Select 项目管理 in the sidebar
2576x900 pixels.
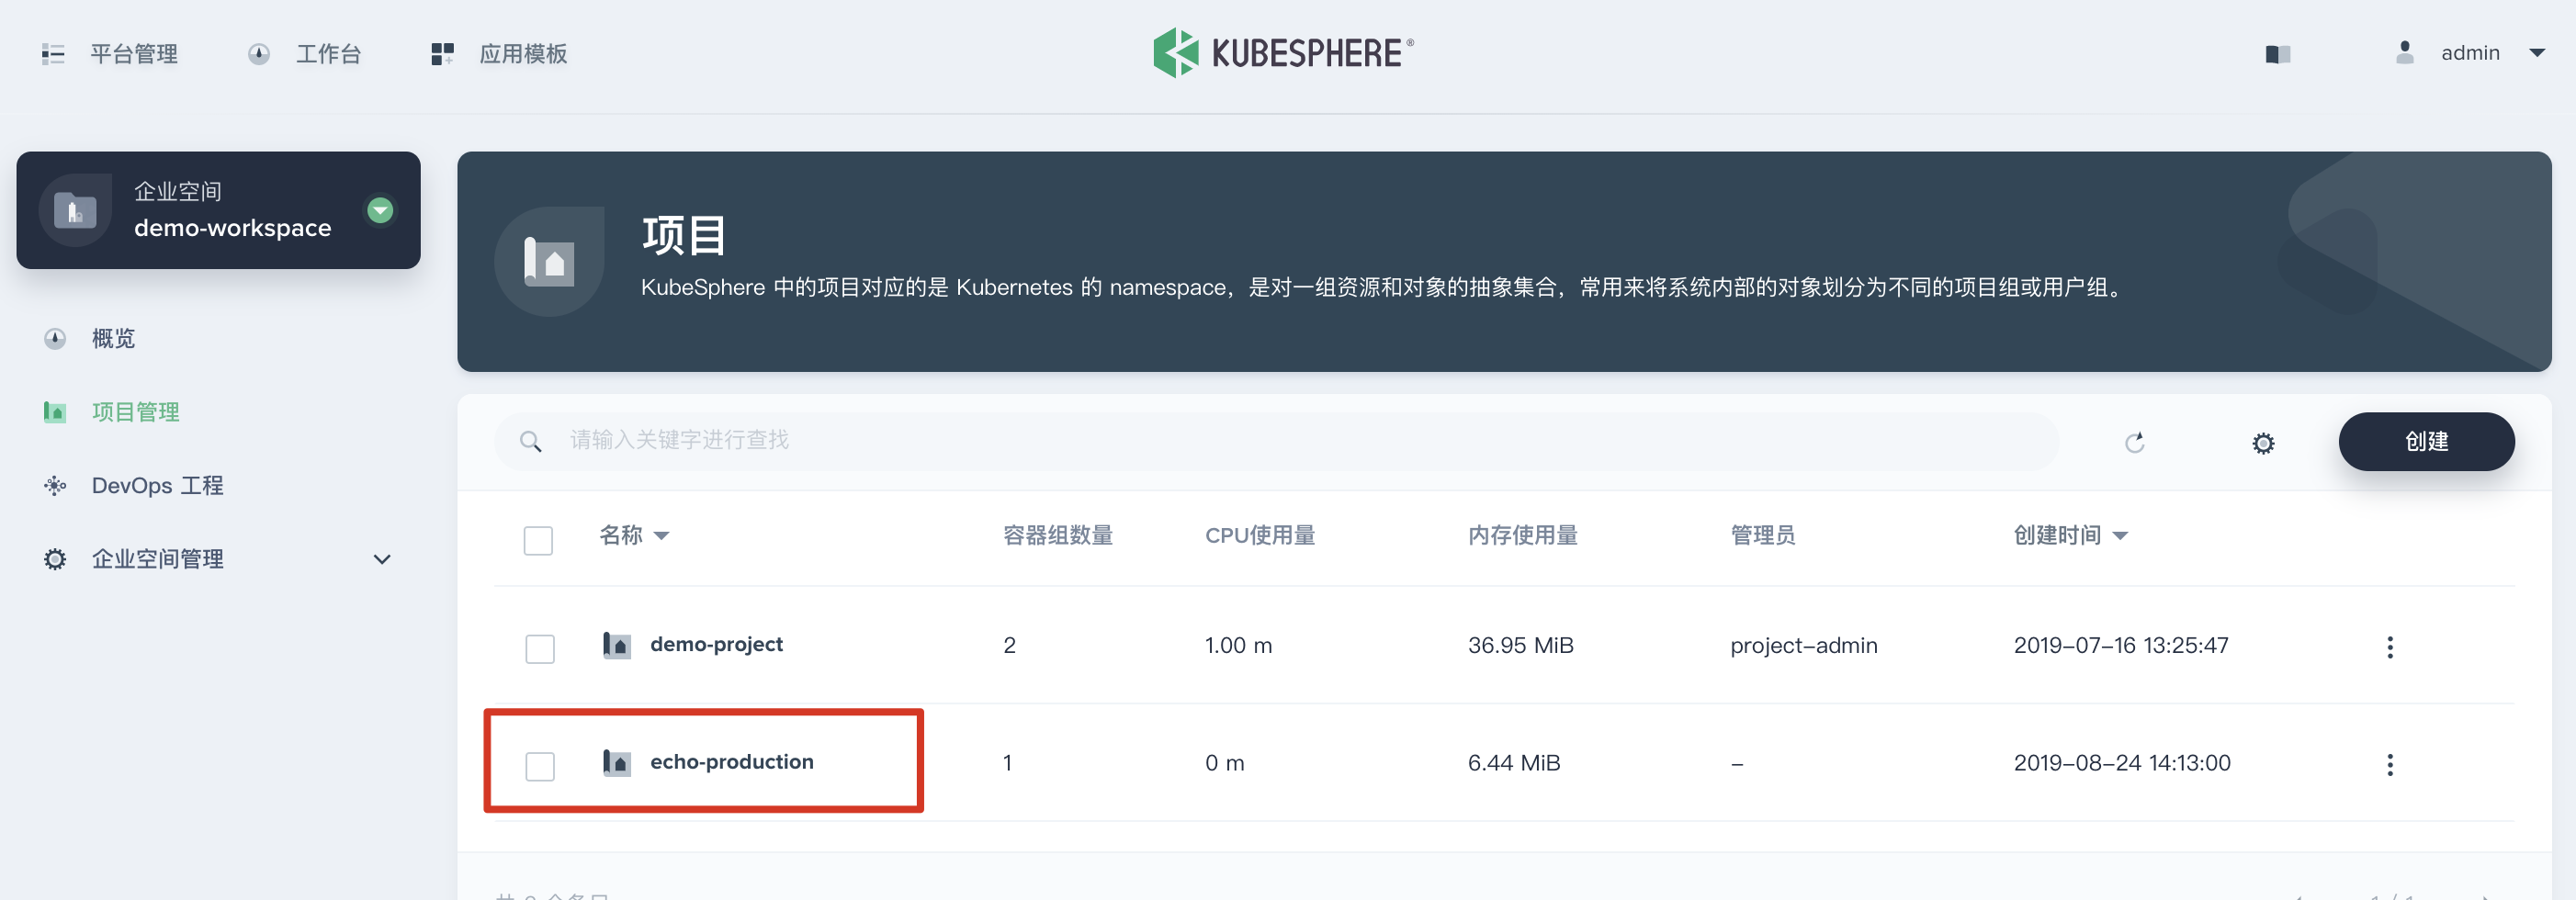(135, 412)
